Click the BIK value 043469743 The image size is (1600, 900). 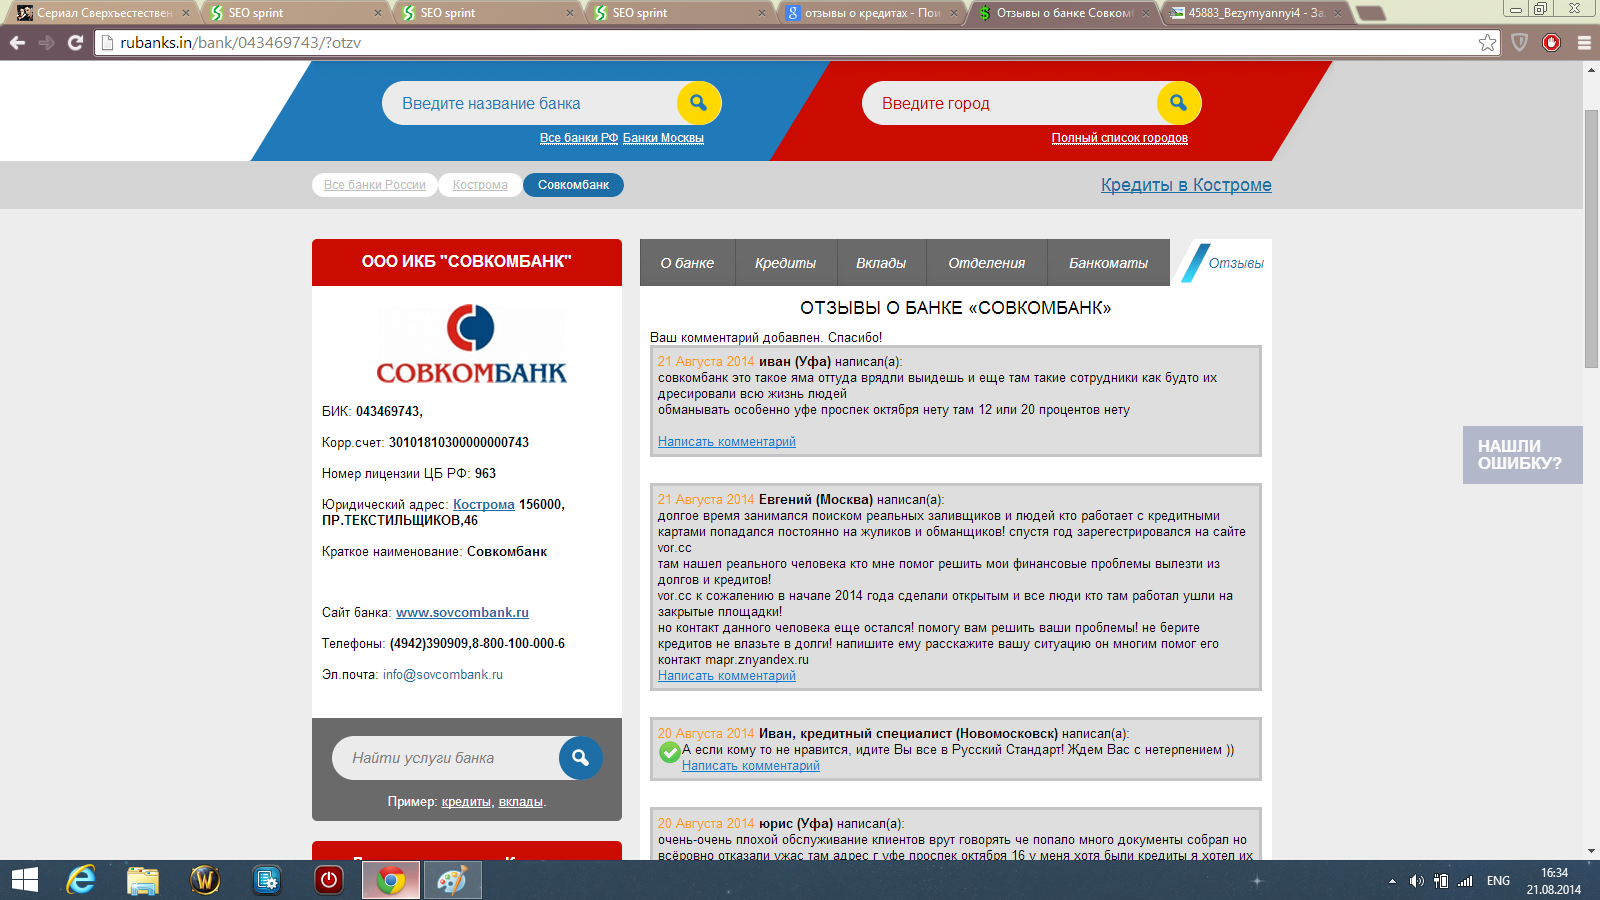click(x=388, y=412)
